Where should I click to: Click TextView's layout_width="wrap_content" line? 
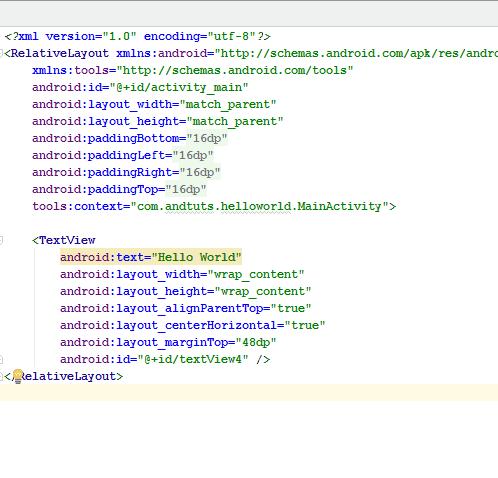182,274
